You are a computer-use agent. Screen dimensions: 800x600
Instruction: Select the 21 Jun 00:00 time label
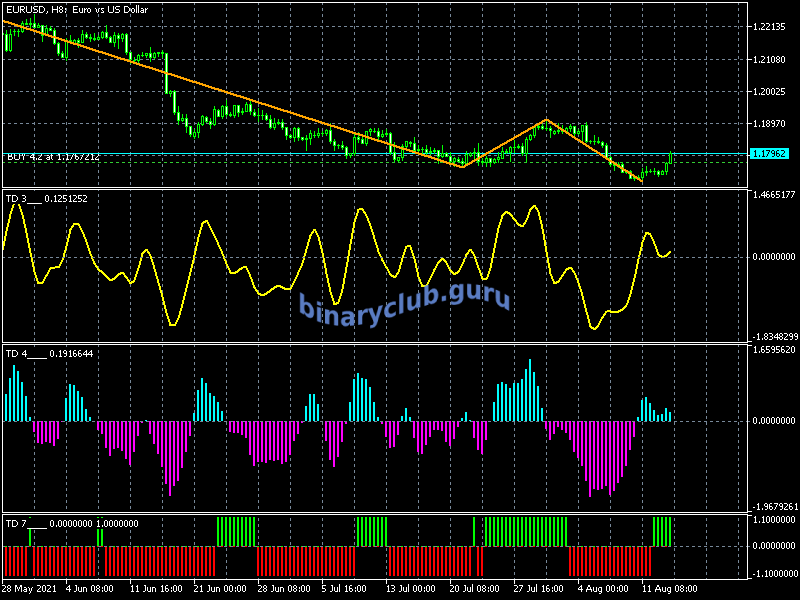click(220, 588)
